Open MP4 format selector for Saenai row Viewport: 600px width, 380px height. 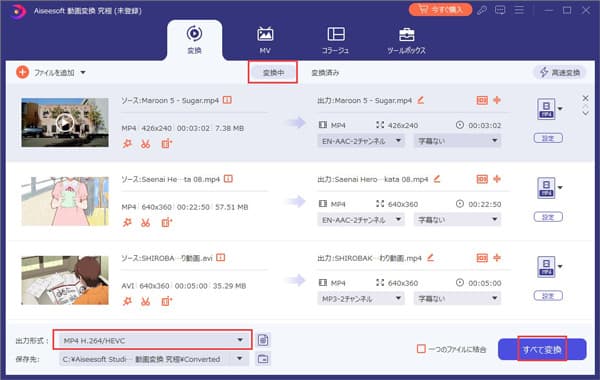[550, 188]
